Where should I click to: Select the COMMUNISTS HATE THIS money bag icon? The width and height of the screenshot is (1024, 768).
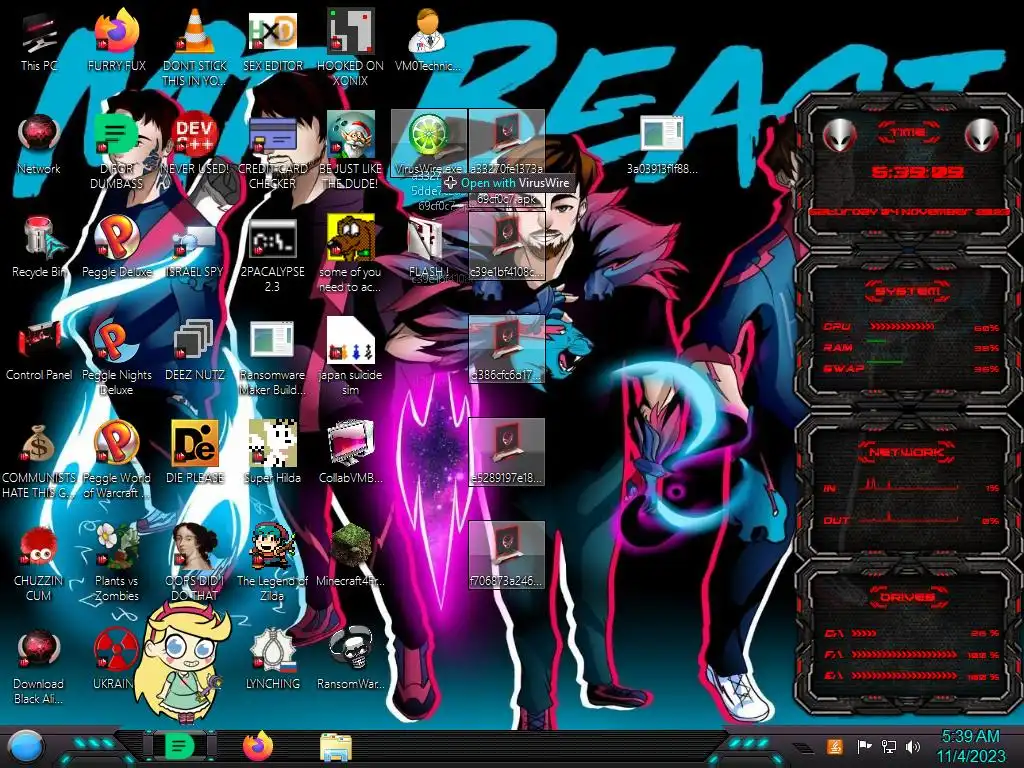click(39, 461)
